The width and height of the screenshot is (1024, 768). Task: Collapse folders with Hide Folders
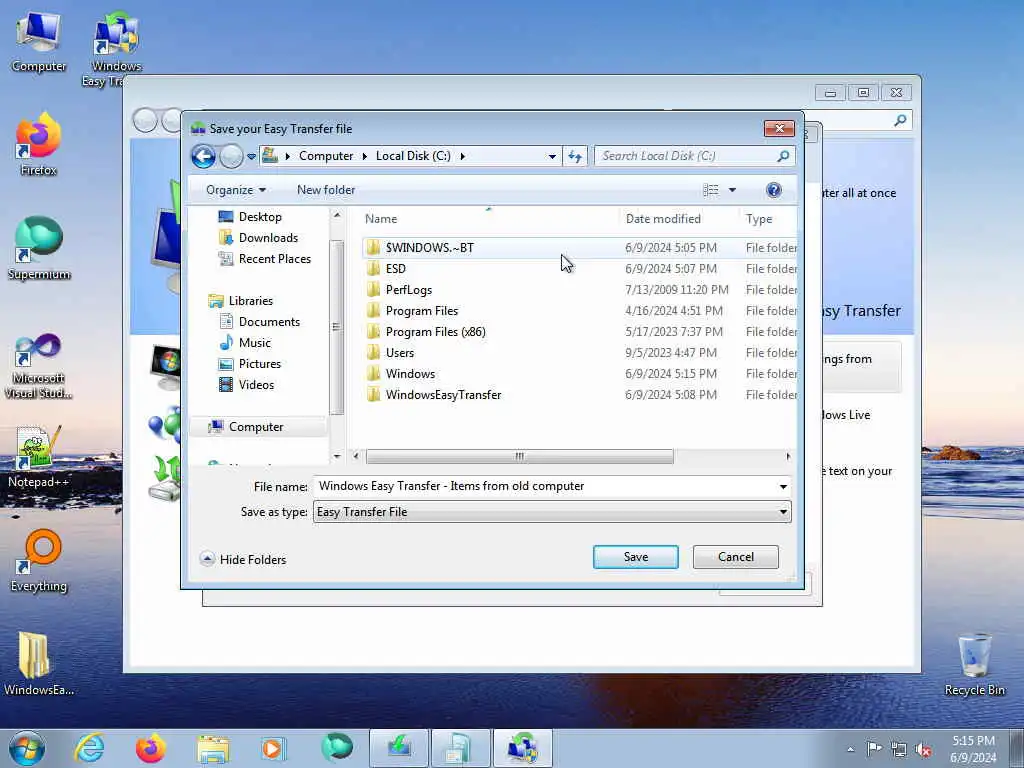click(243, 559)
